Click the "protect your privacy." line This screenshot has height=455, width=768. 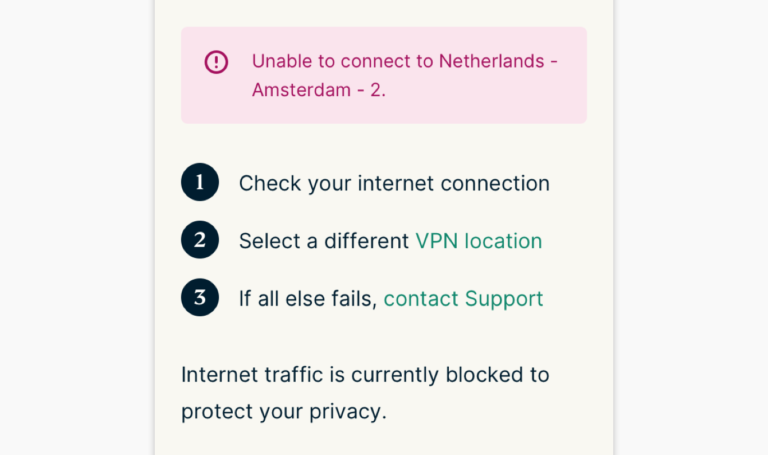tap(283, 411)
